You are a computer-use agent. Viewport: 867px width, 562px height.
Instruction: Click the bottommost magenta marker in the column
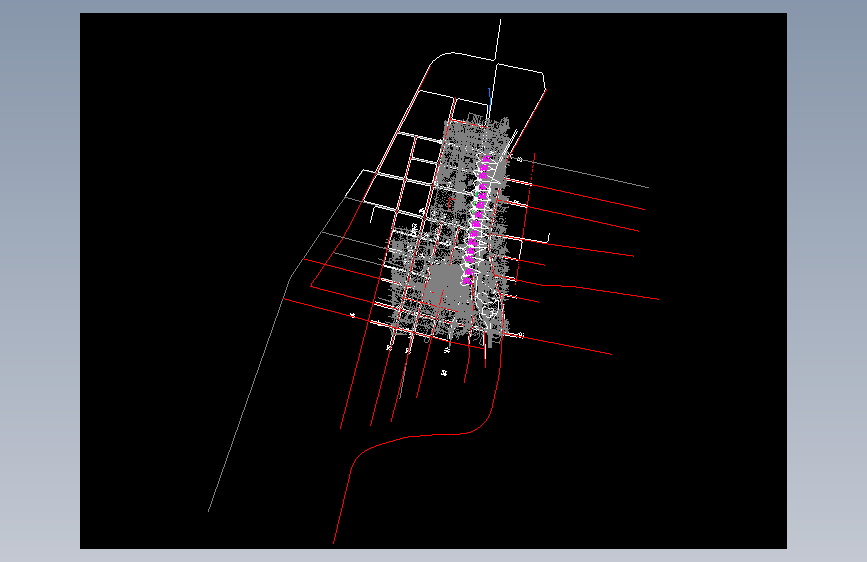click(x=467, y=281)
